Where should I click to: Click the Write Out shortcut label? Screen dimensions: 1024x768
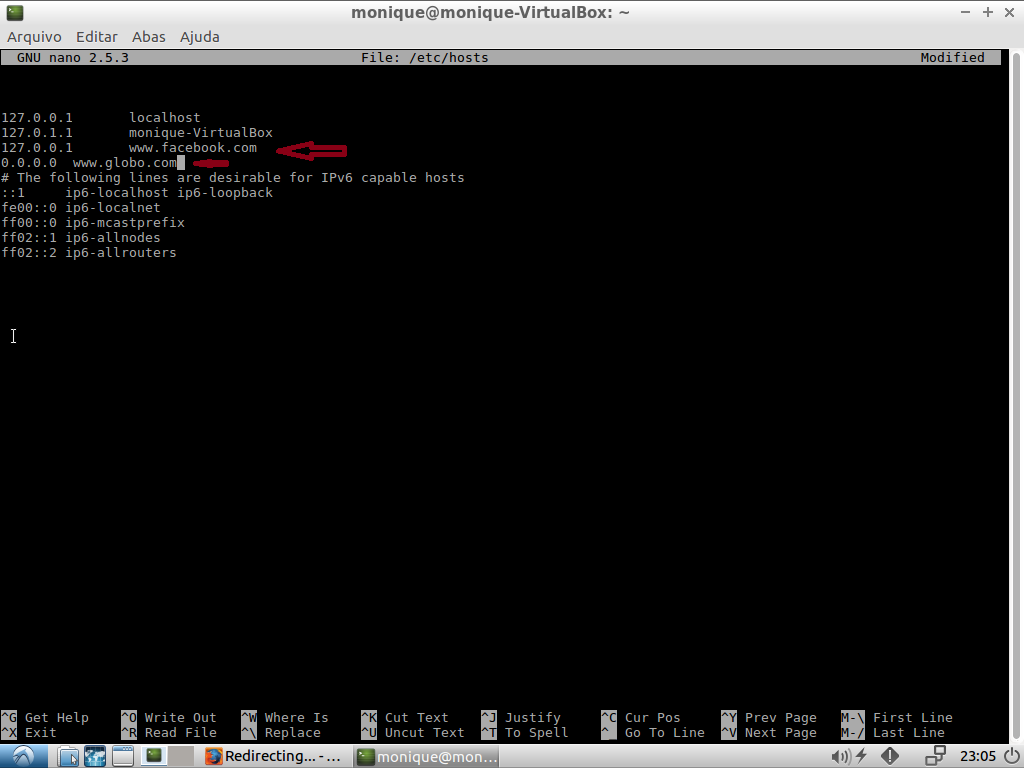[180, 718]
